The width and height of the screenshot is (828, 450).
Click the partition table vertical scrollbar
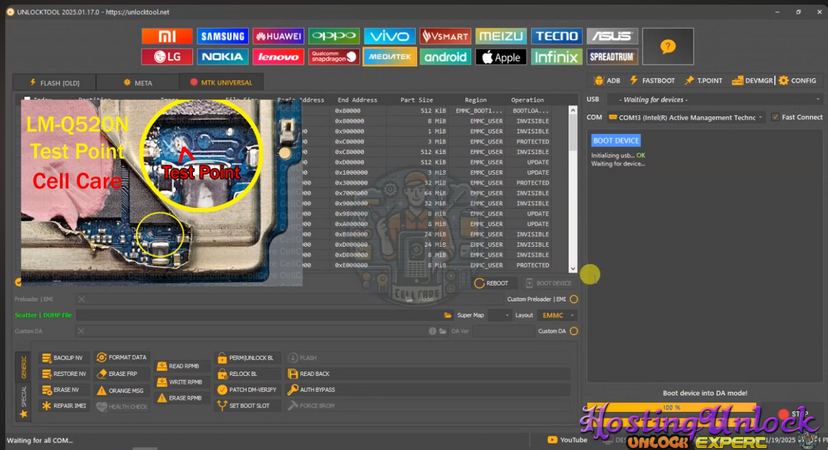(x=573, y=180)
